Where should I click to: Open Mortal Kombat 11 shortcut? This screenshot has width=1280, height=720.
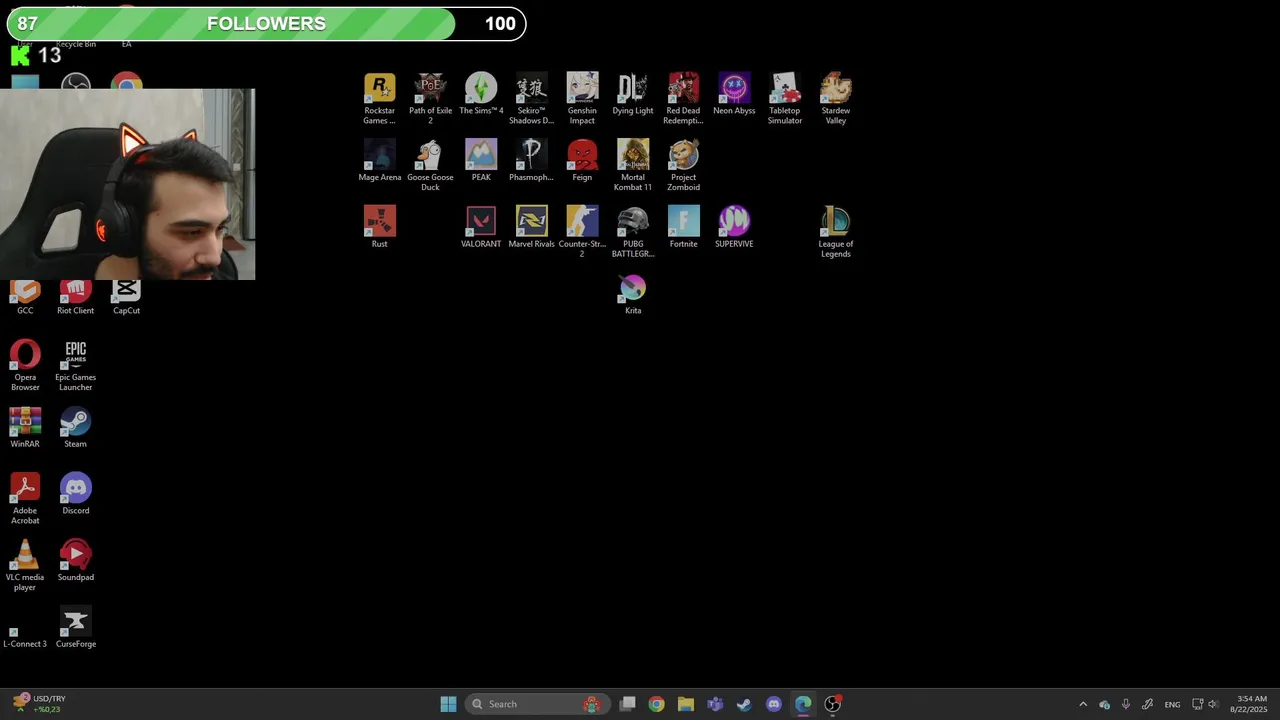[x=633, y=165]
